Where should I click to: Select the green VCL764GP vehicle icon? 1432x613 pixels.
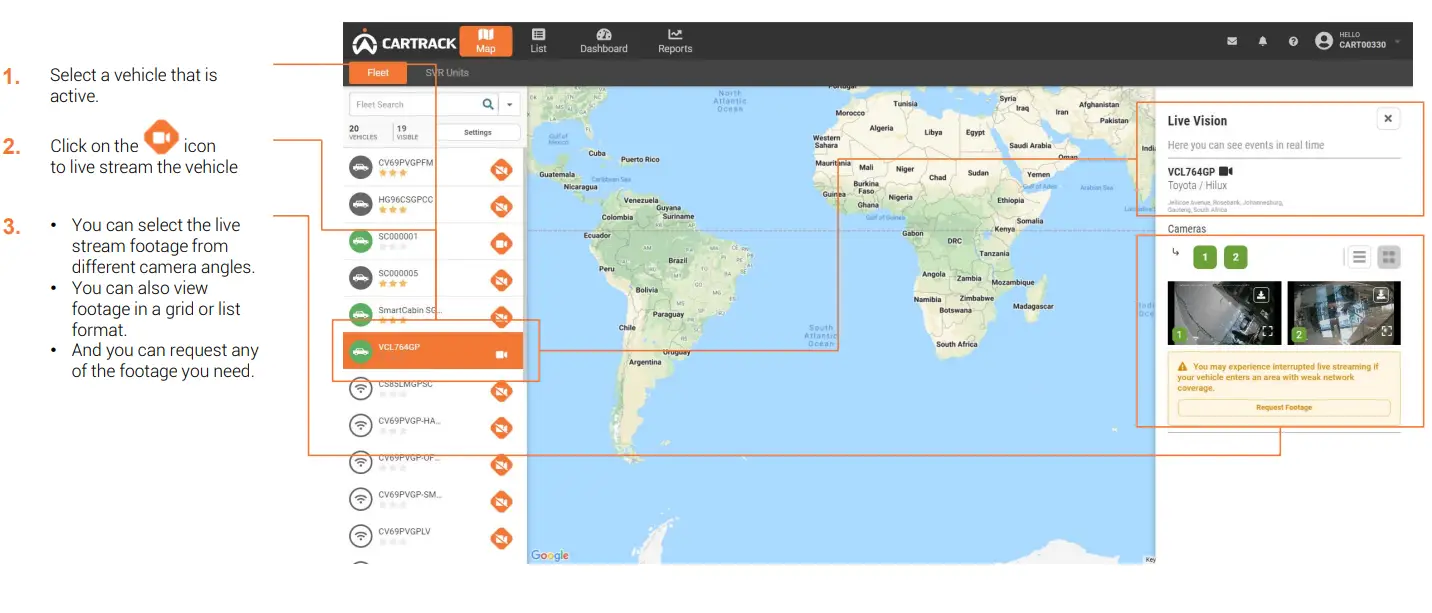360,352
